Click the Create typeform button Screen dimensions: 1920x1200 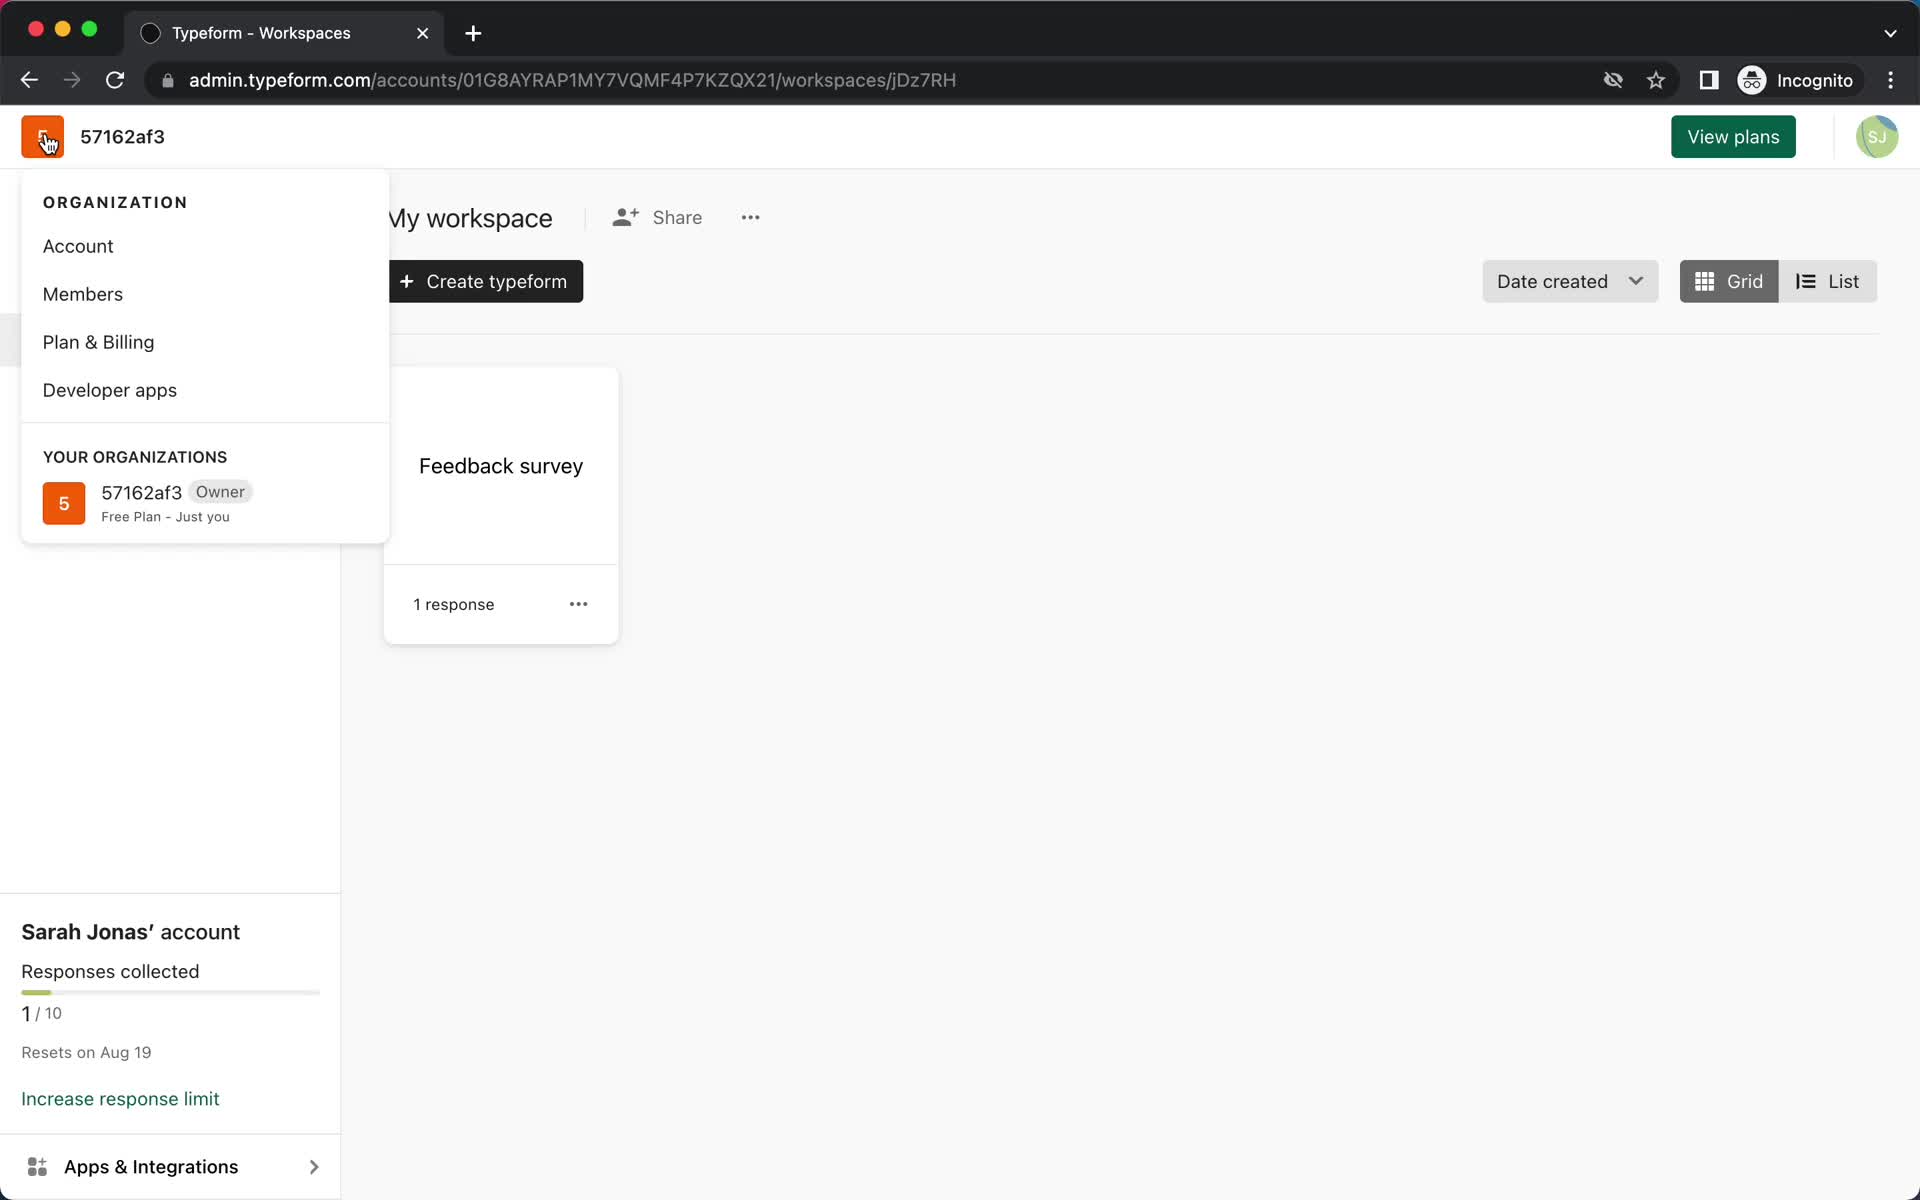click(485, 282)
